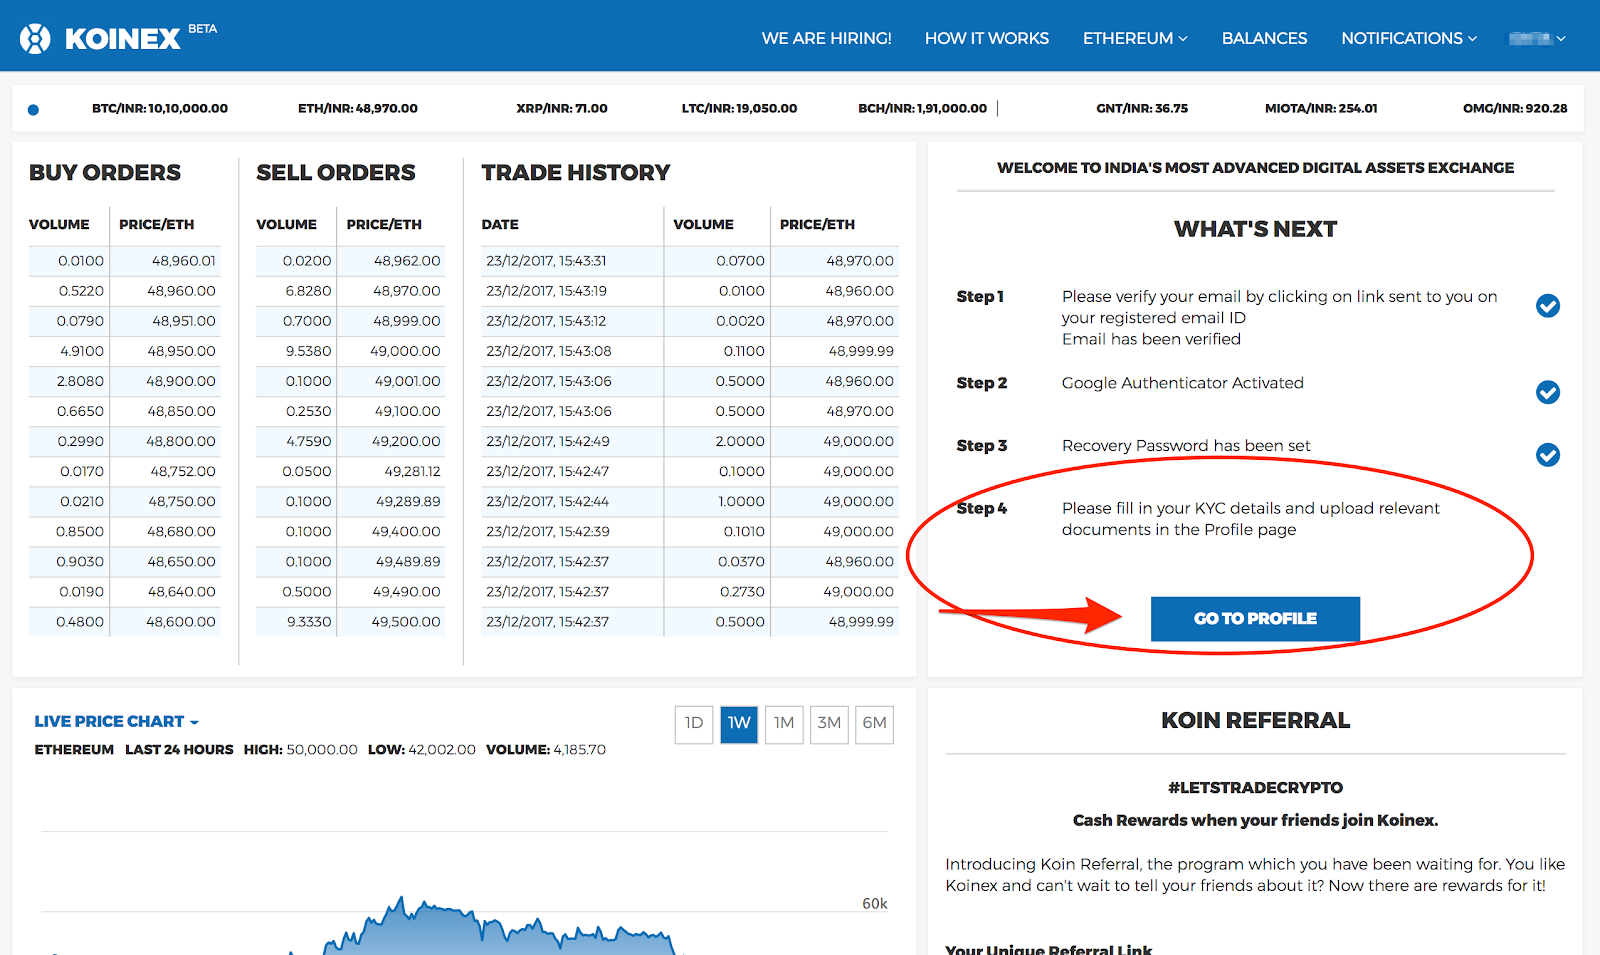Click buy order priced 48,900.00
The image size is (1600, 955).
[x=181, y=381]
